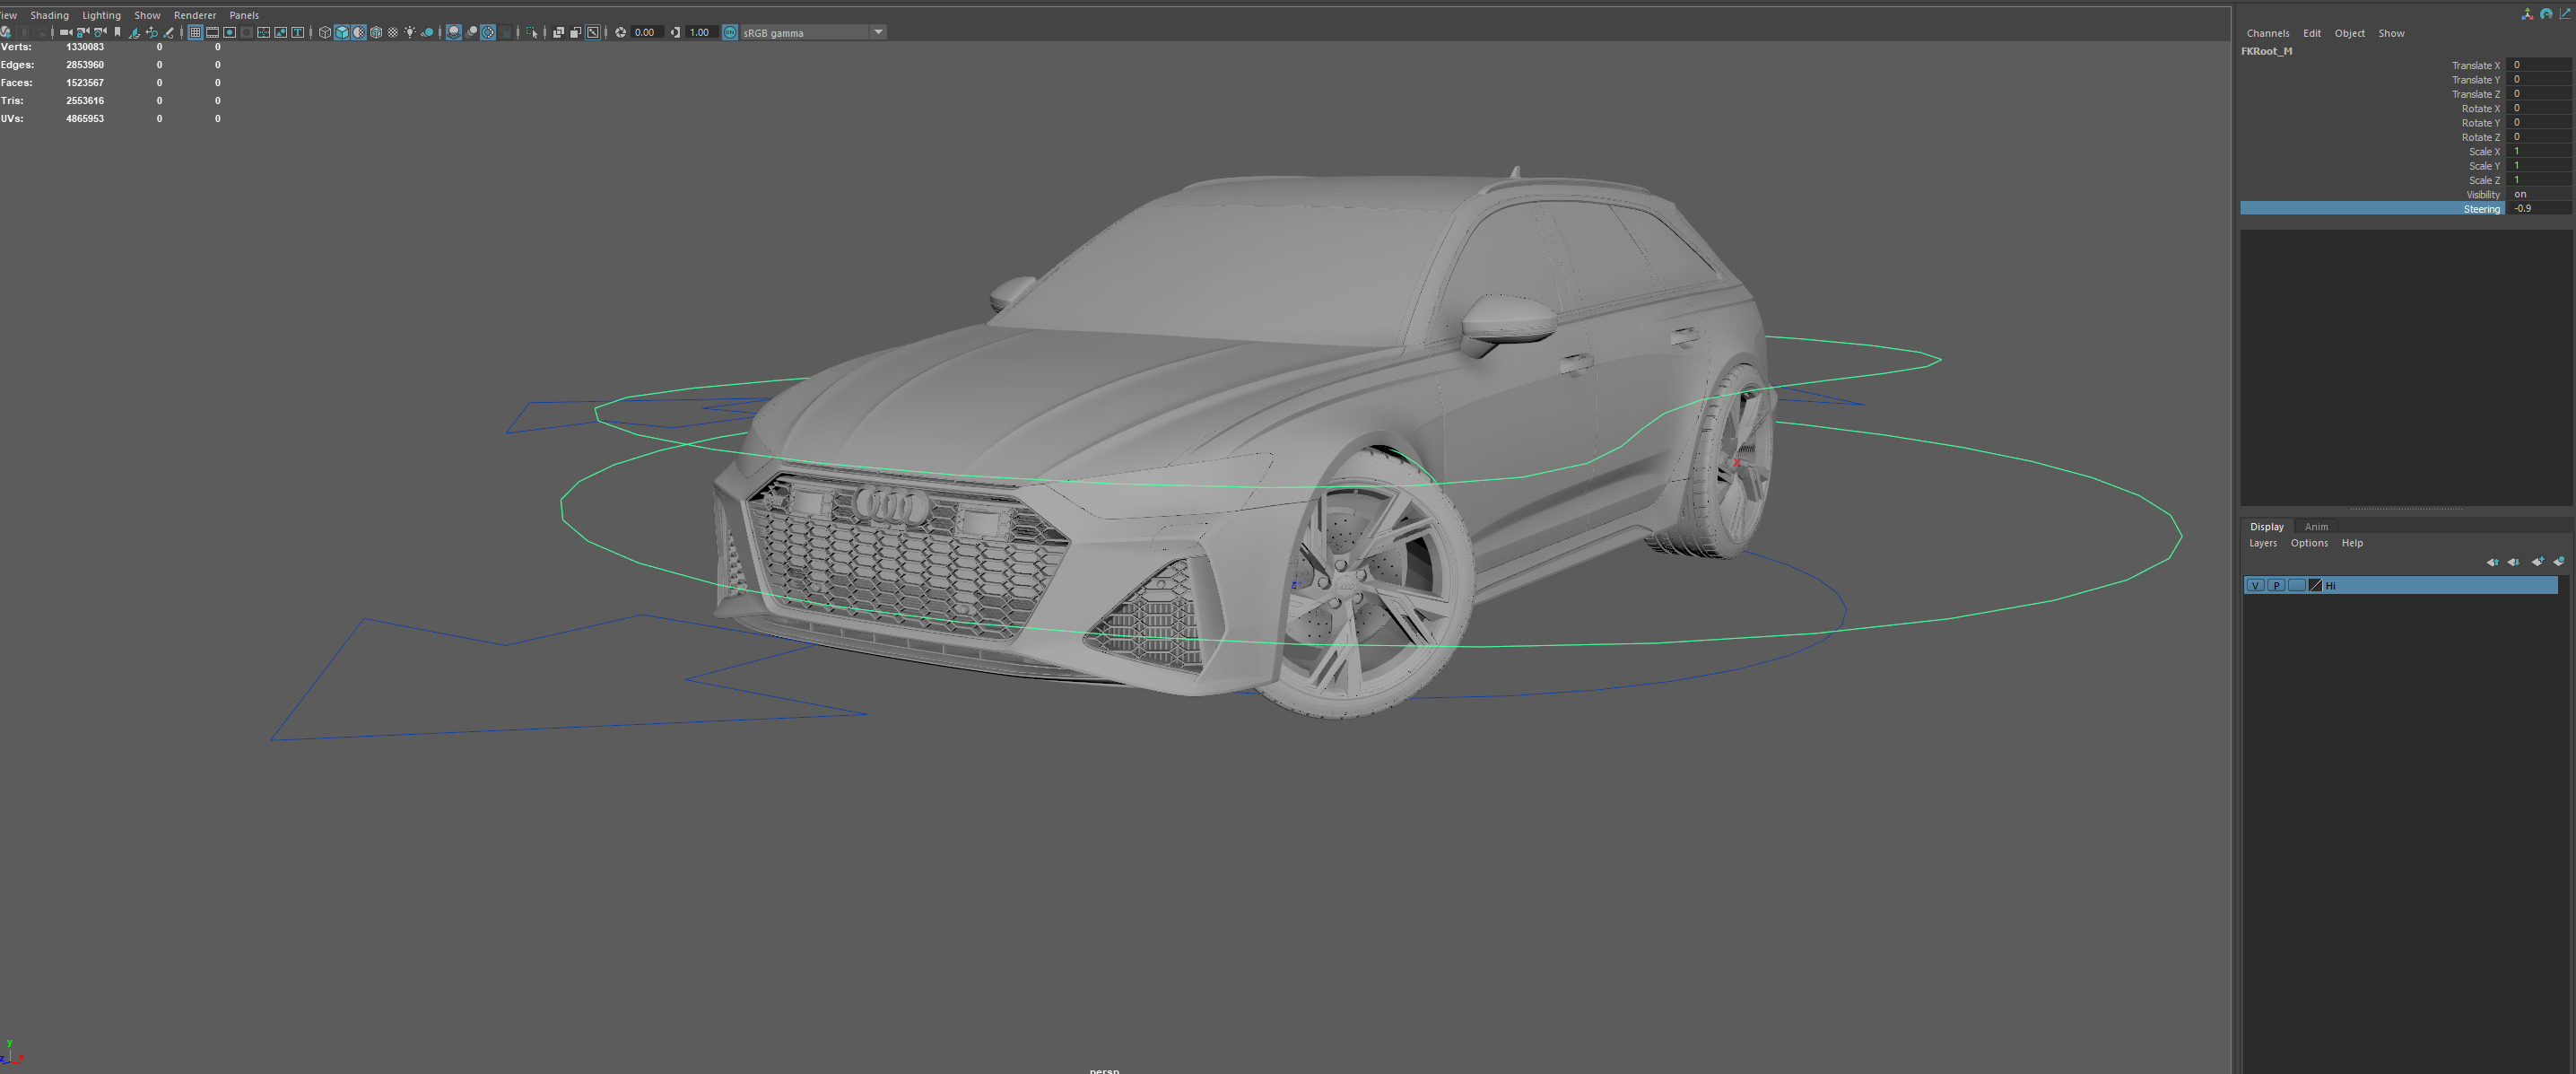Click the Grease Pencil icon
The image size is (2576, 1074).
point(169,33)
